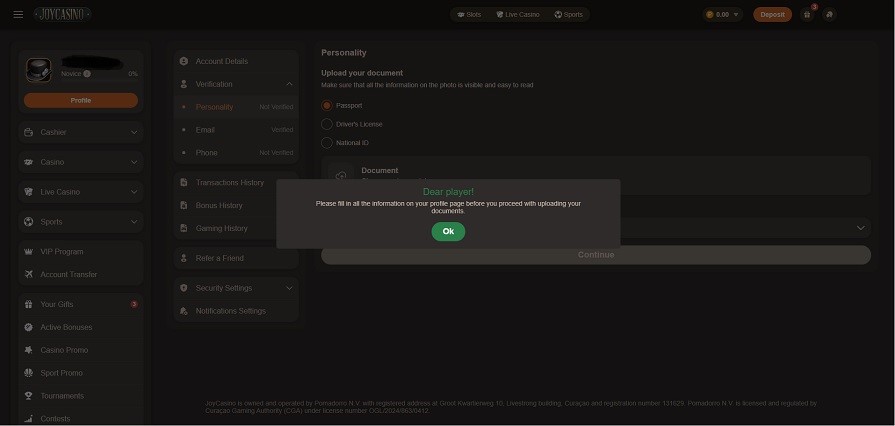
Task: Click the Verification user icon
Action: 184,84
